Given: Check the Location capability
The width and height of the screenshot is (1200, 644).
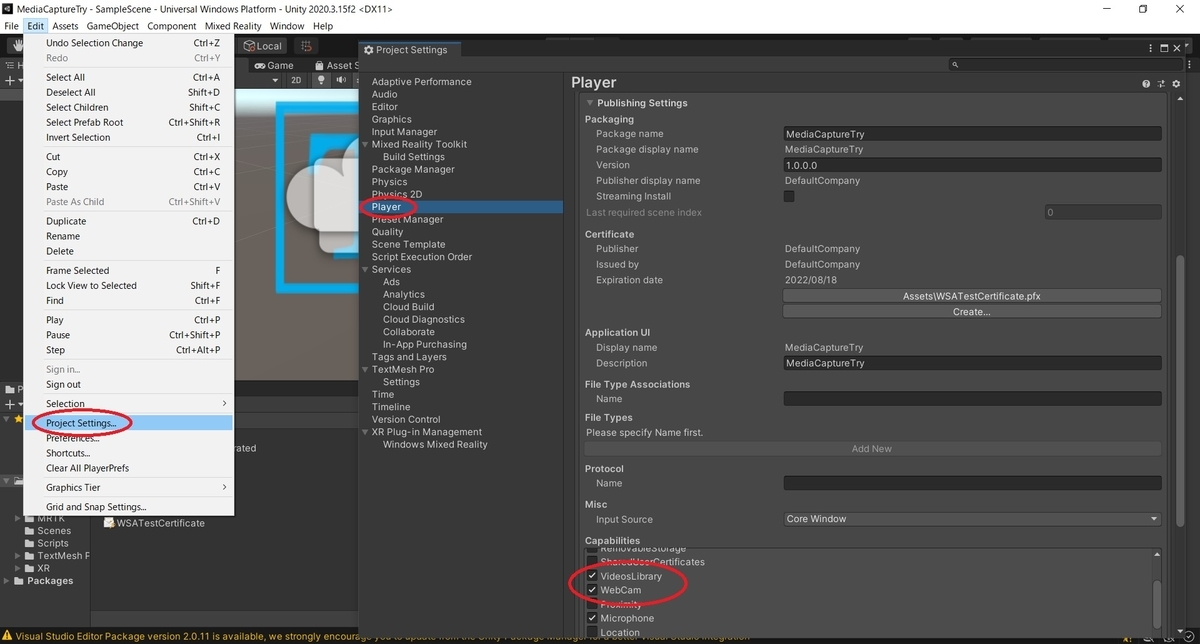Looking at the screenshot, I should (592, 632).
